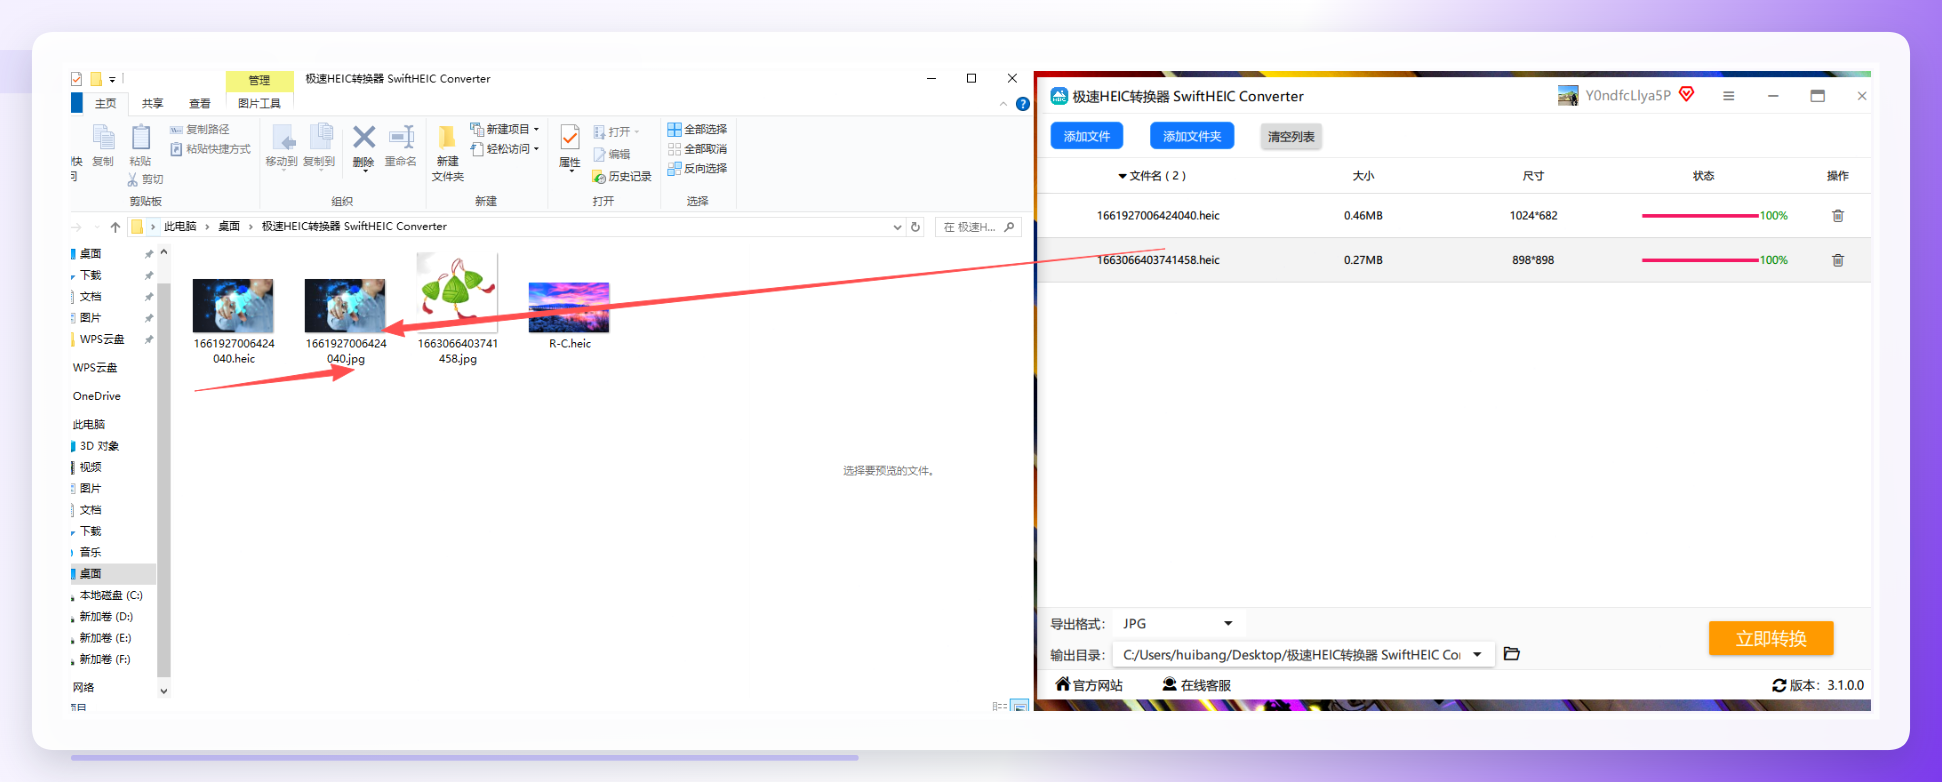Delete 1661927006424040.heic row via trash icon
1942x782 pixels.
pyautogui.click(x=1838, y=215)
